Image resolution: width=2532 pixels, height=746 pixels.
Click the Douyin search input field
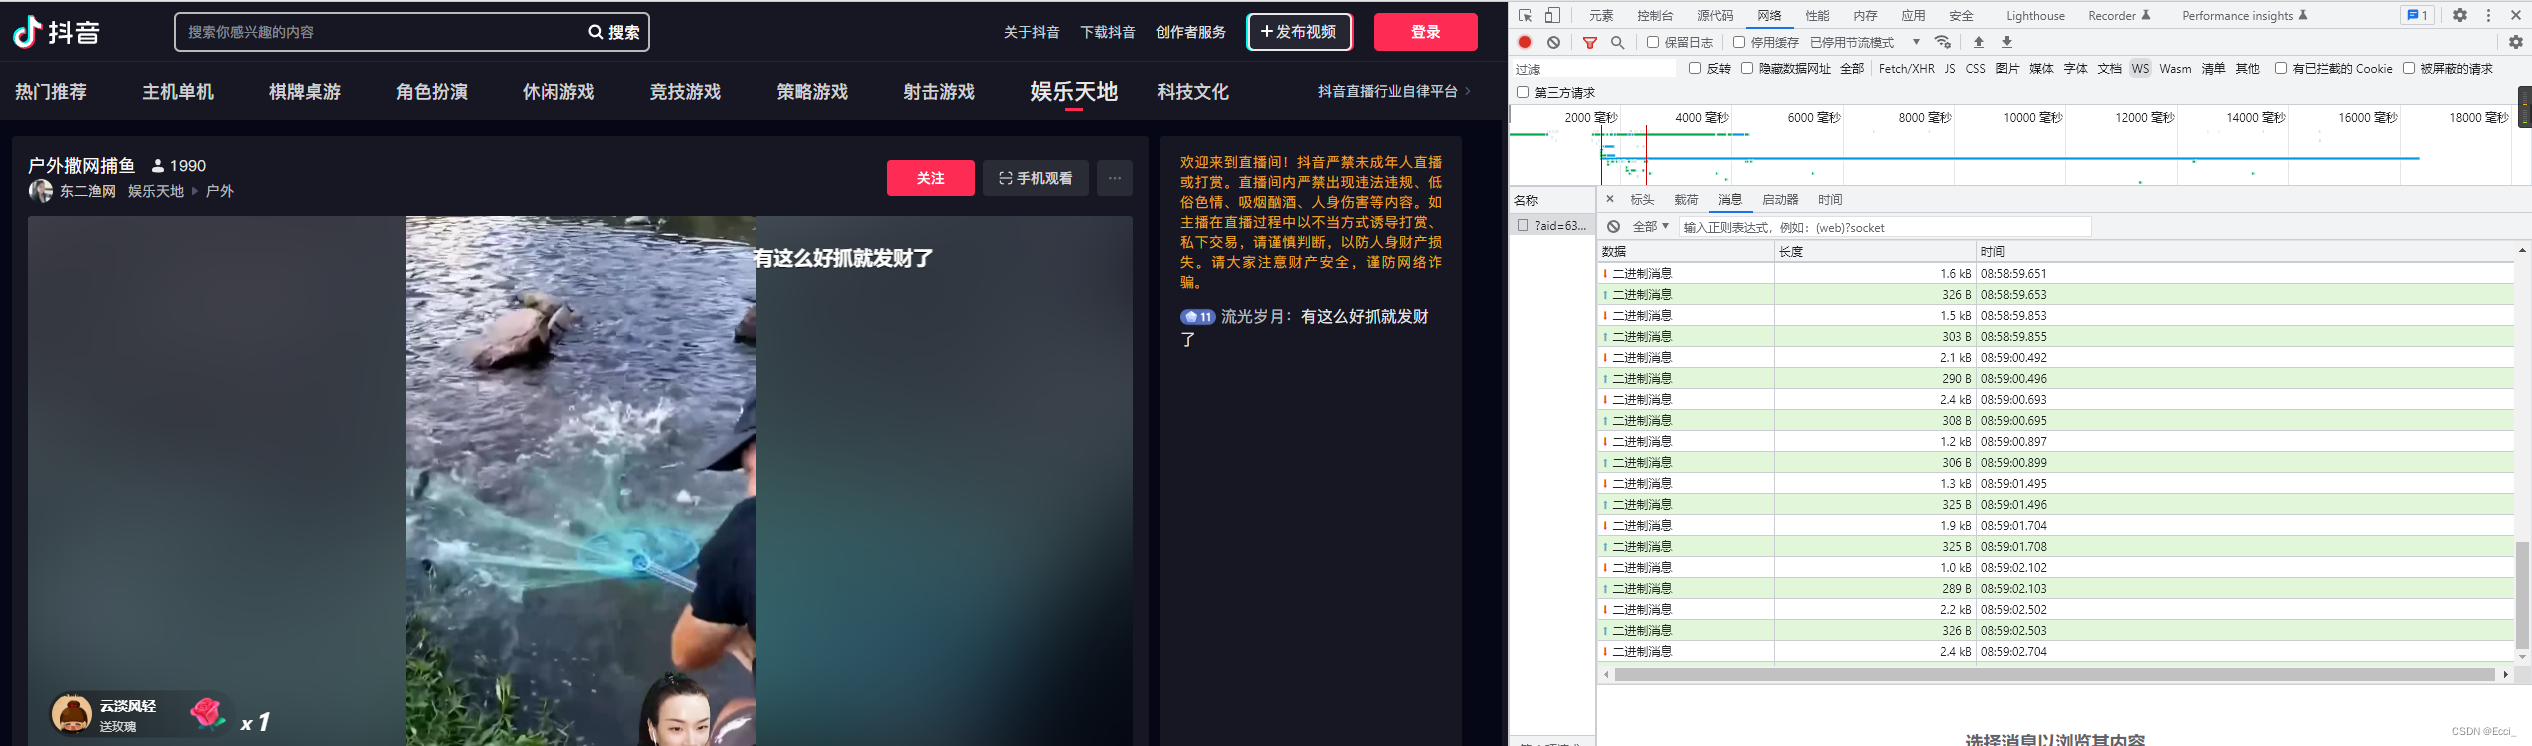click(x=380, y=32)
